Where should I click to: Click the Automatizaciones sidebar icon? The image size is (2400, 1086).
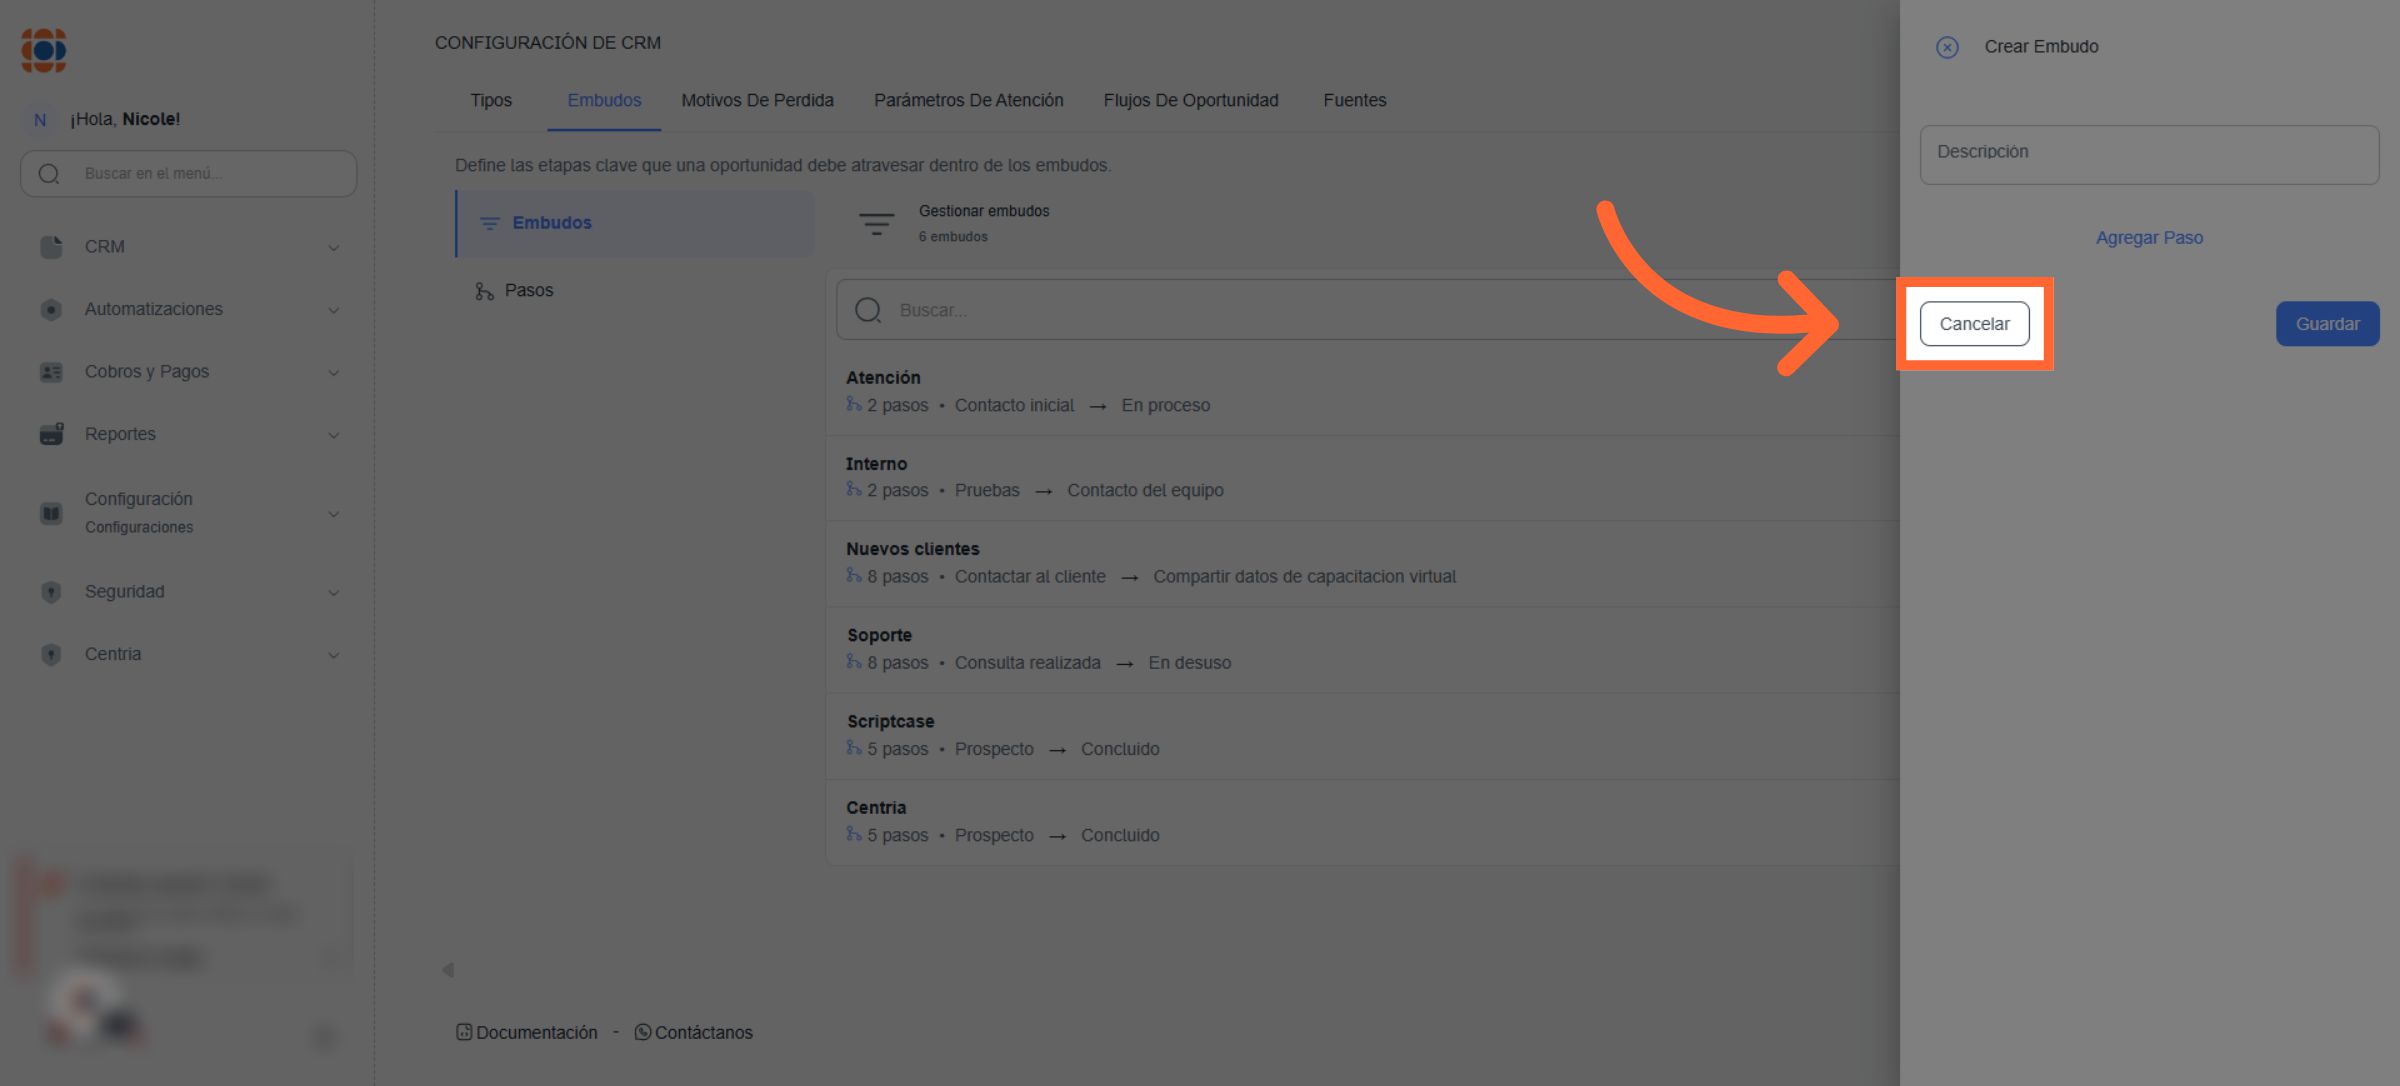[x=51, y=310]
